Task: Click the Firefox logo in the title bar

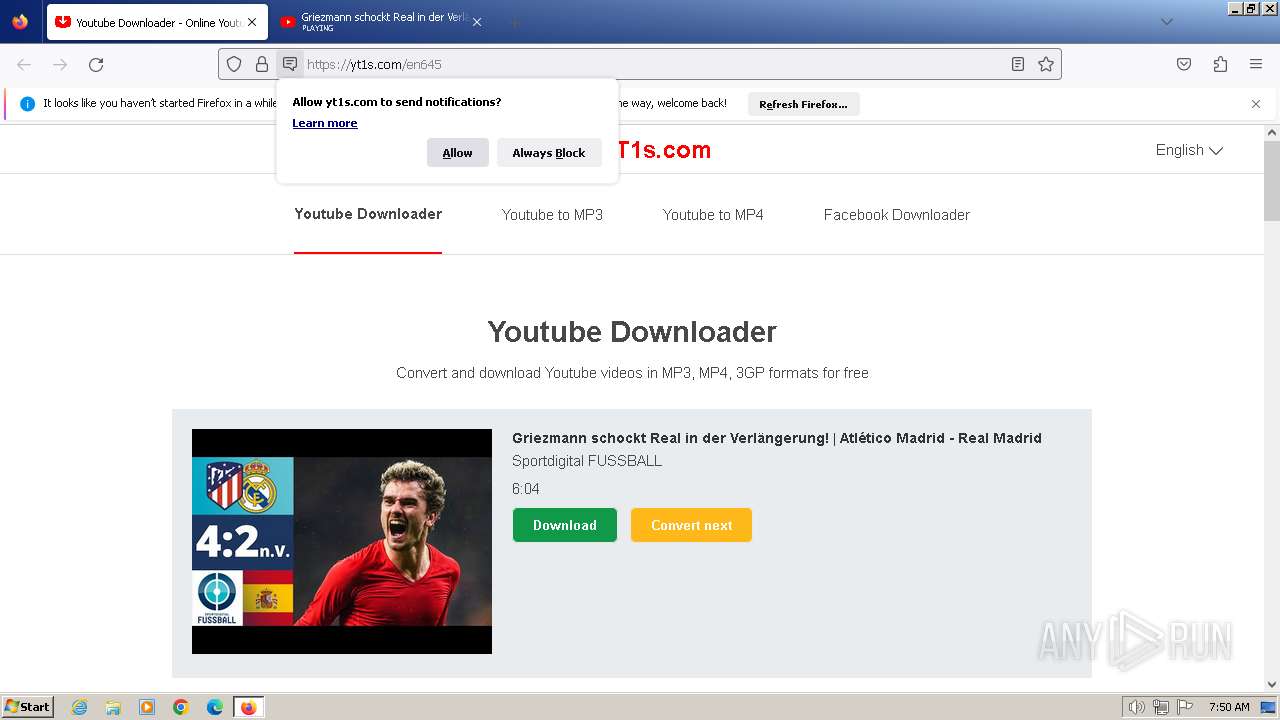Action: 20,21
